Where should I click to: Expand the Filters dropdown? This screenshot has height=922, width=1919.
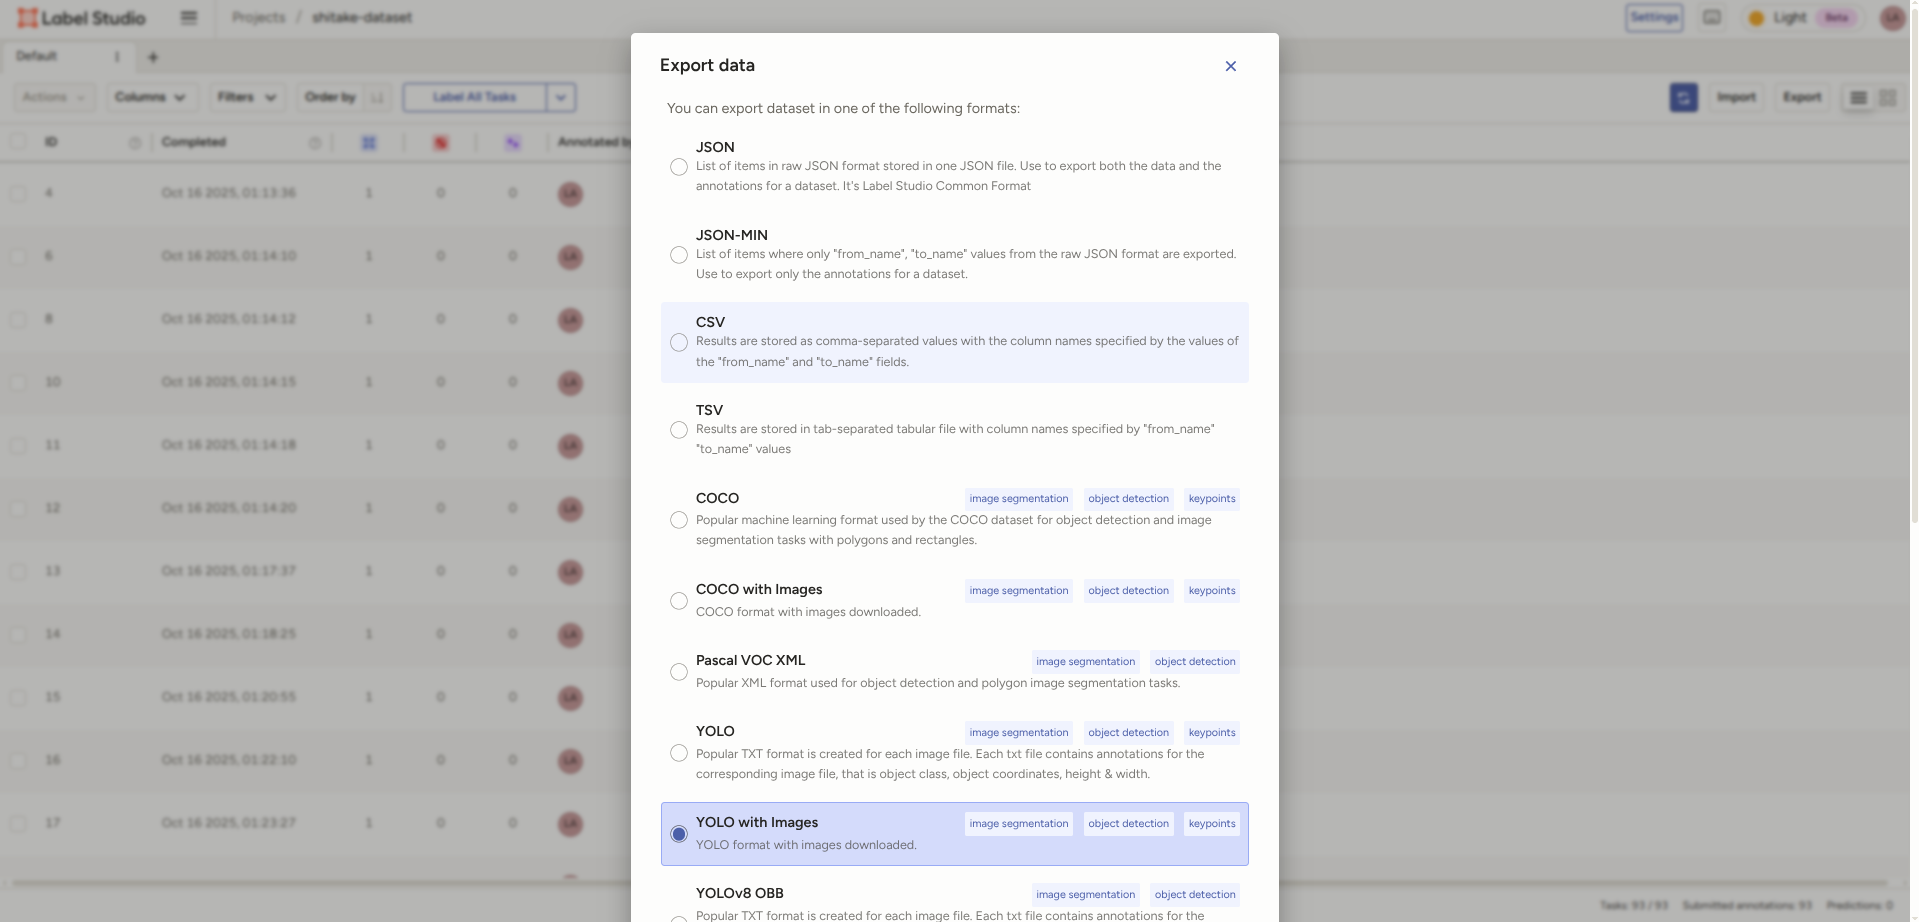click(245, 97)
